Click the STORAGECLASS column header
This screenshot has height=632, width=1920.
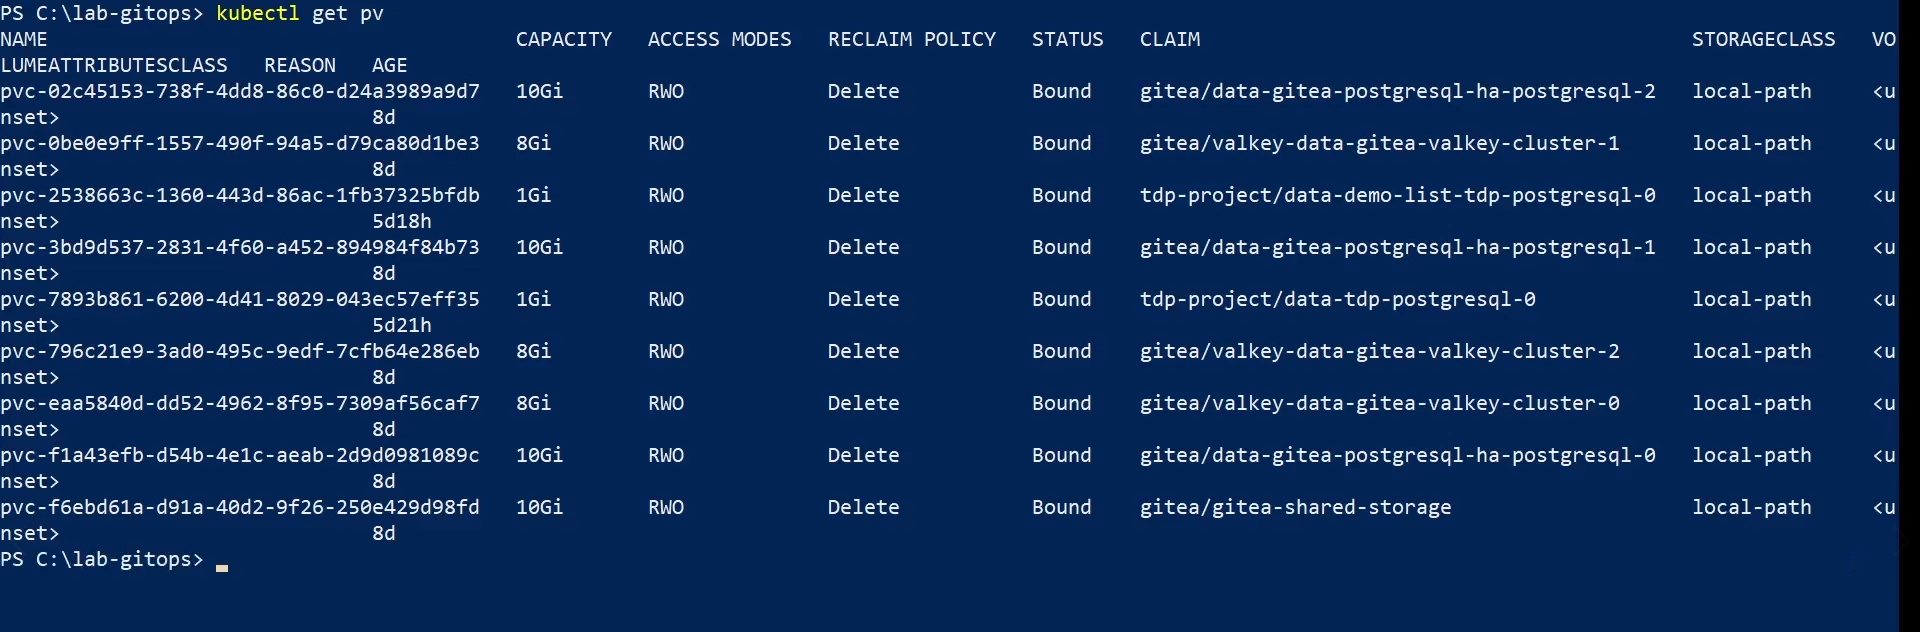pyautogui.click(x=1763, y=39)
